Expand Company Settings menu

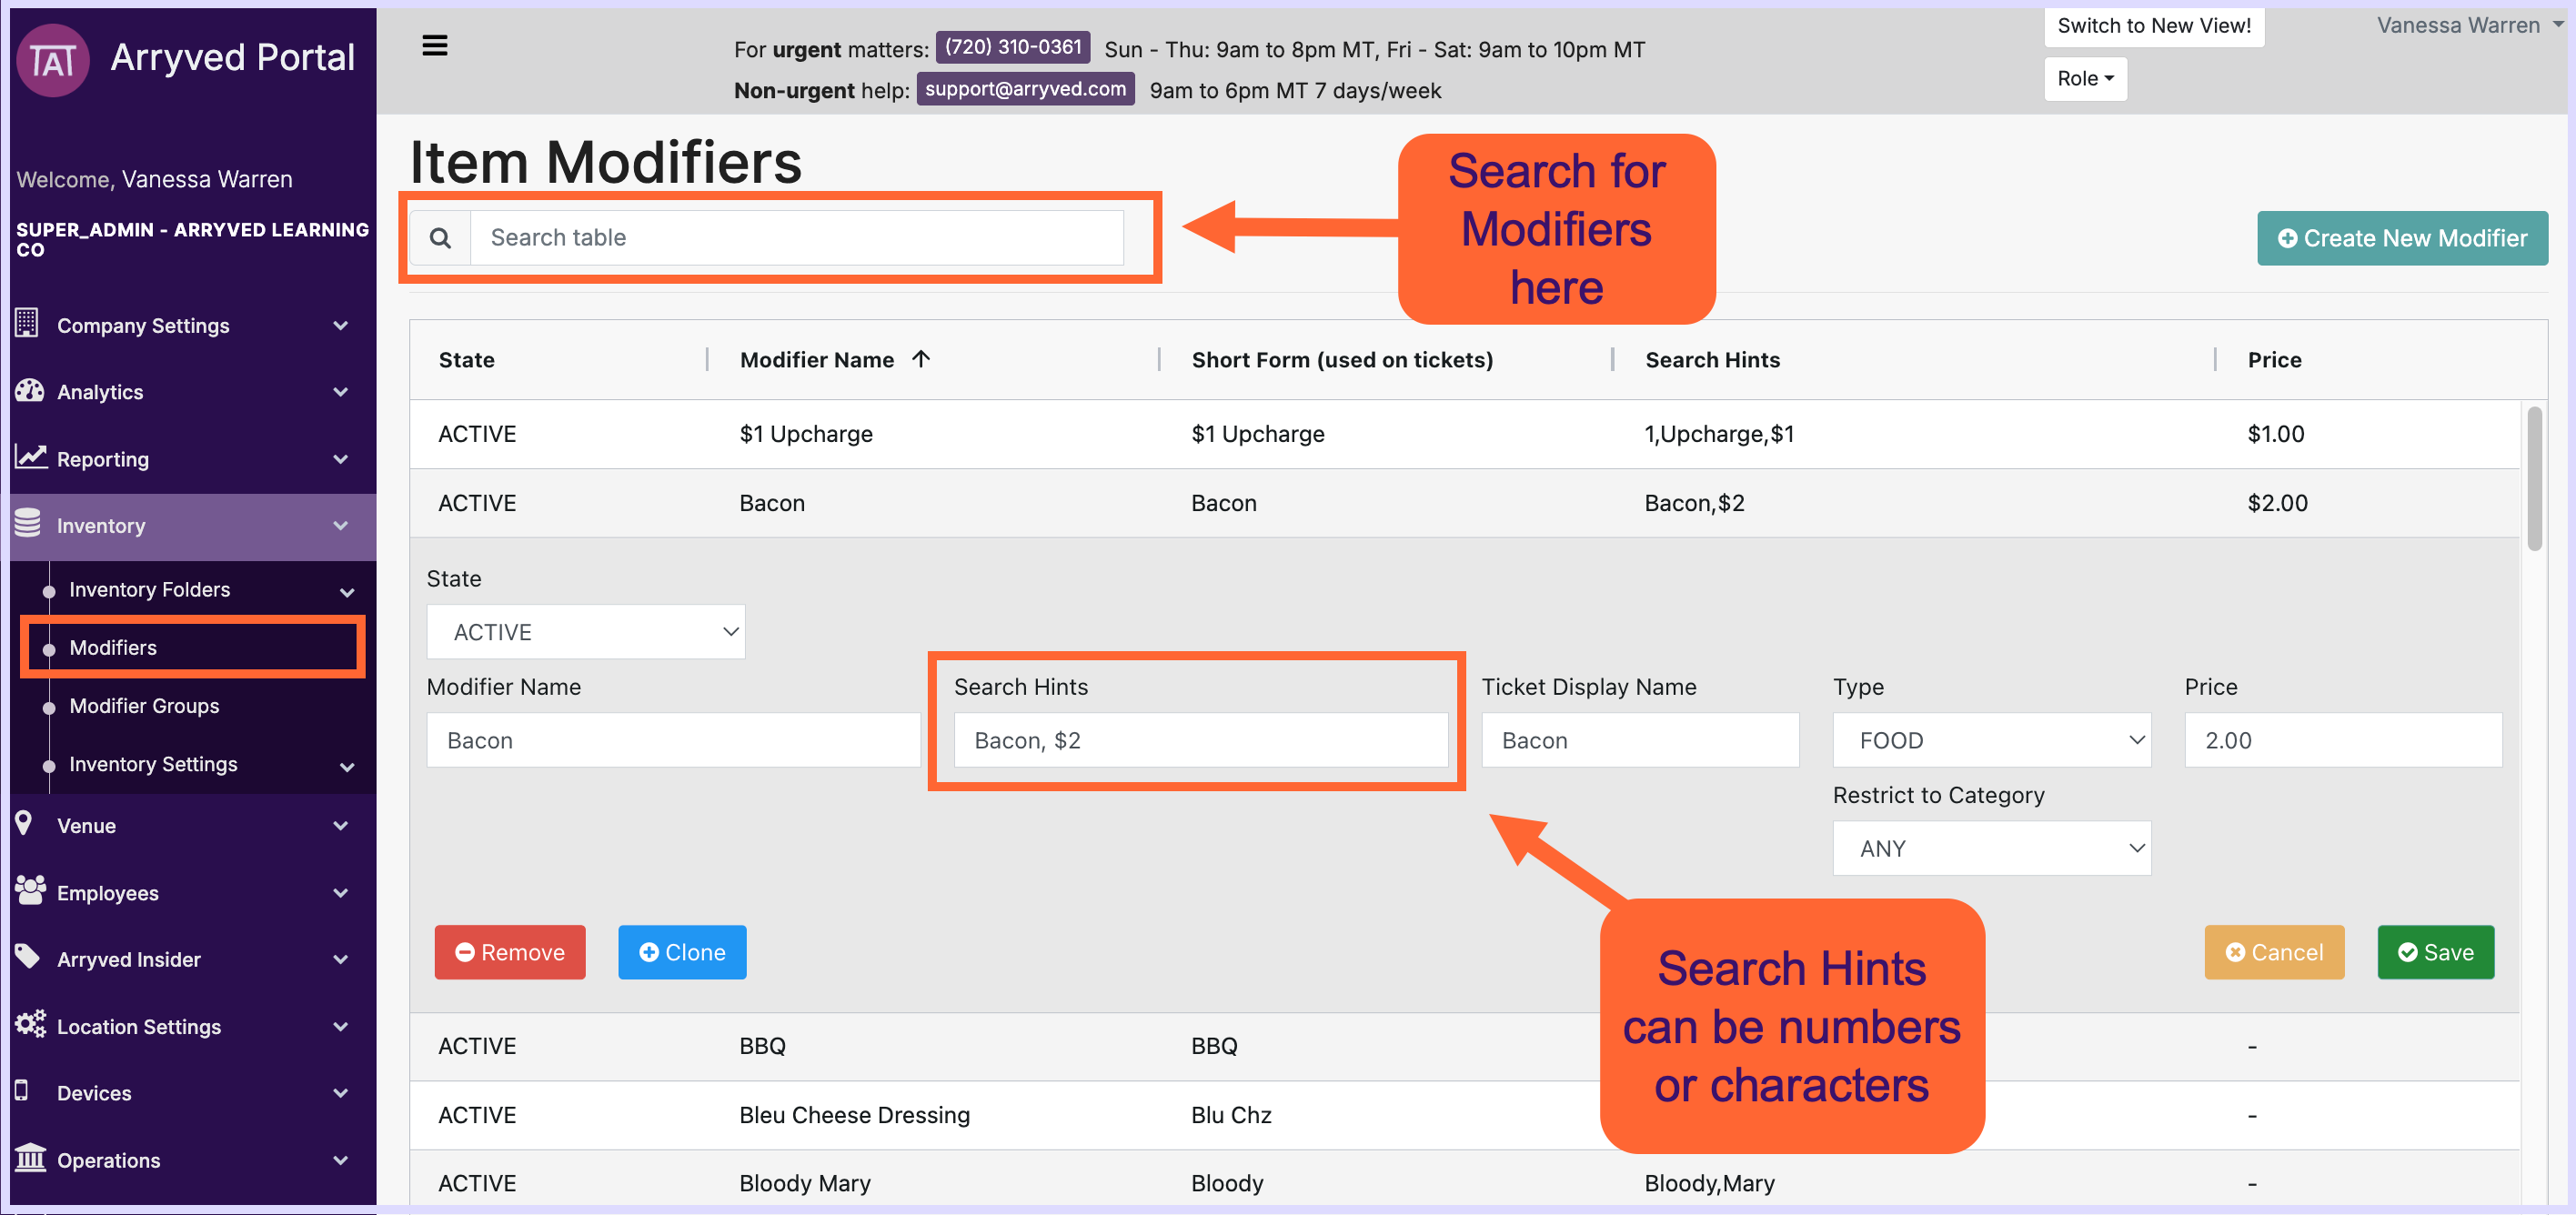coord(340,326)
